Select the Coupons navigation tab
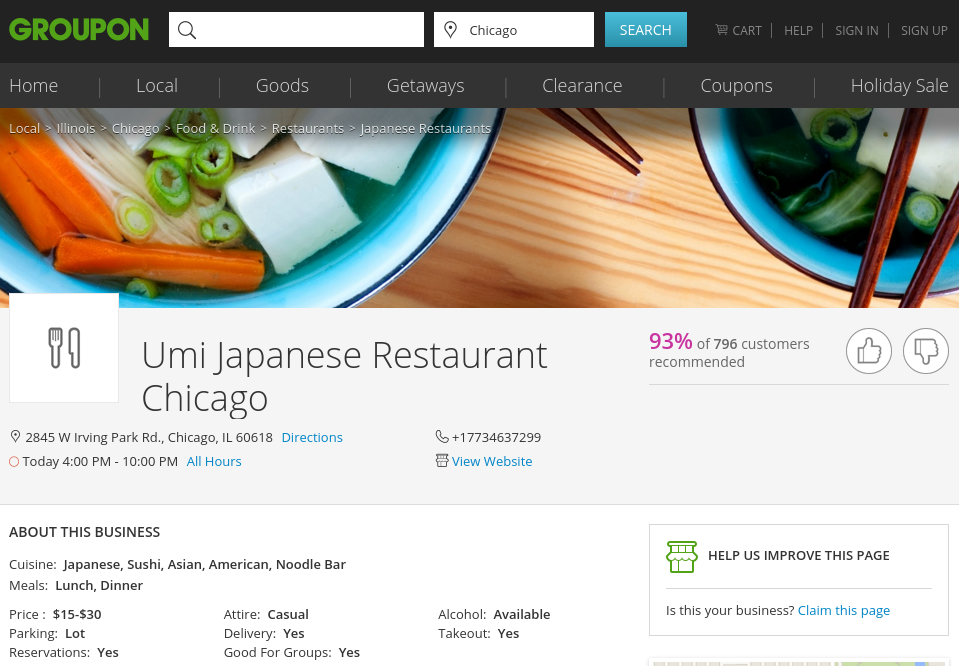Viewport: 959px width, 666px height. point(736,86)
